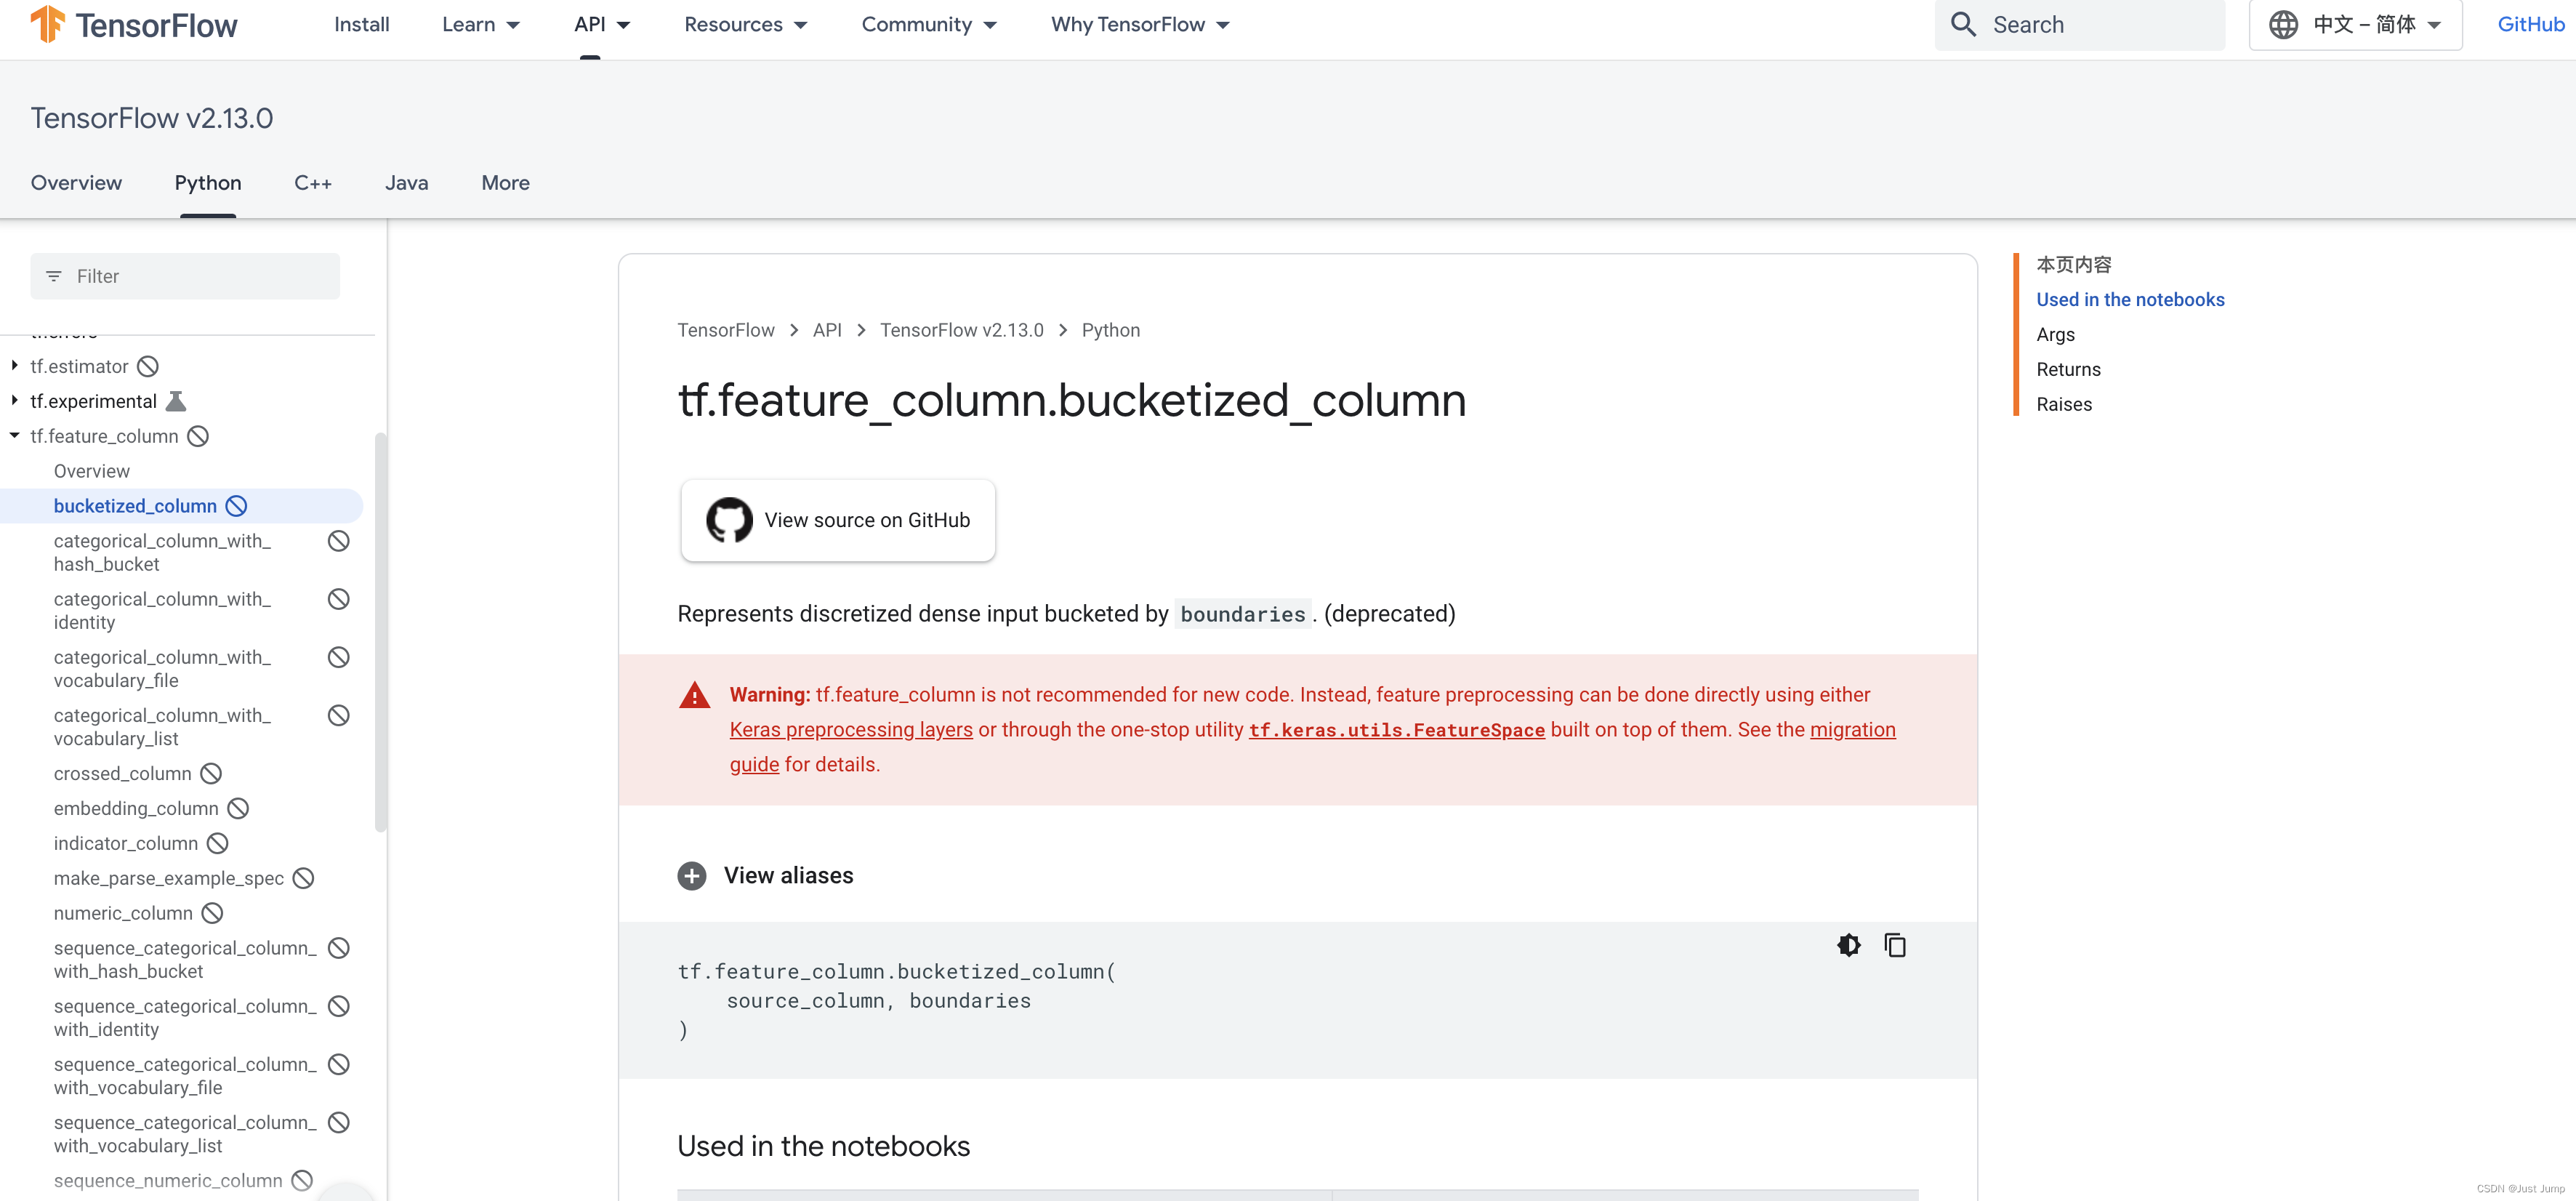Click the globe language icon

coord(2284,23)
